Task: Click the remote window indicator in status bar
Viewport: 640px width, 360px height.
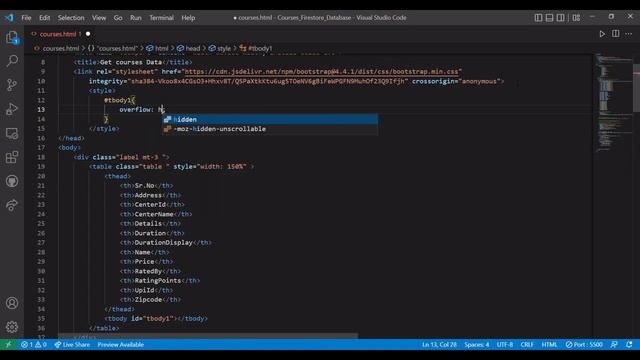Action: point(8,344)
